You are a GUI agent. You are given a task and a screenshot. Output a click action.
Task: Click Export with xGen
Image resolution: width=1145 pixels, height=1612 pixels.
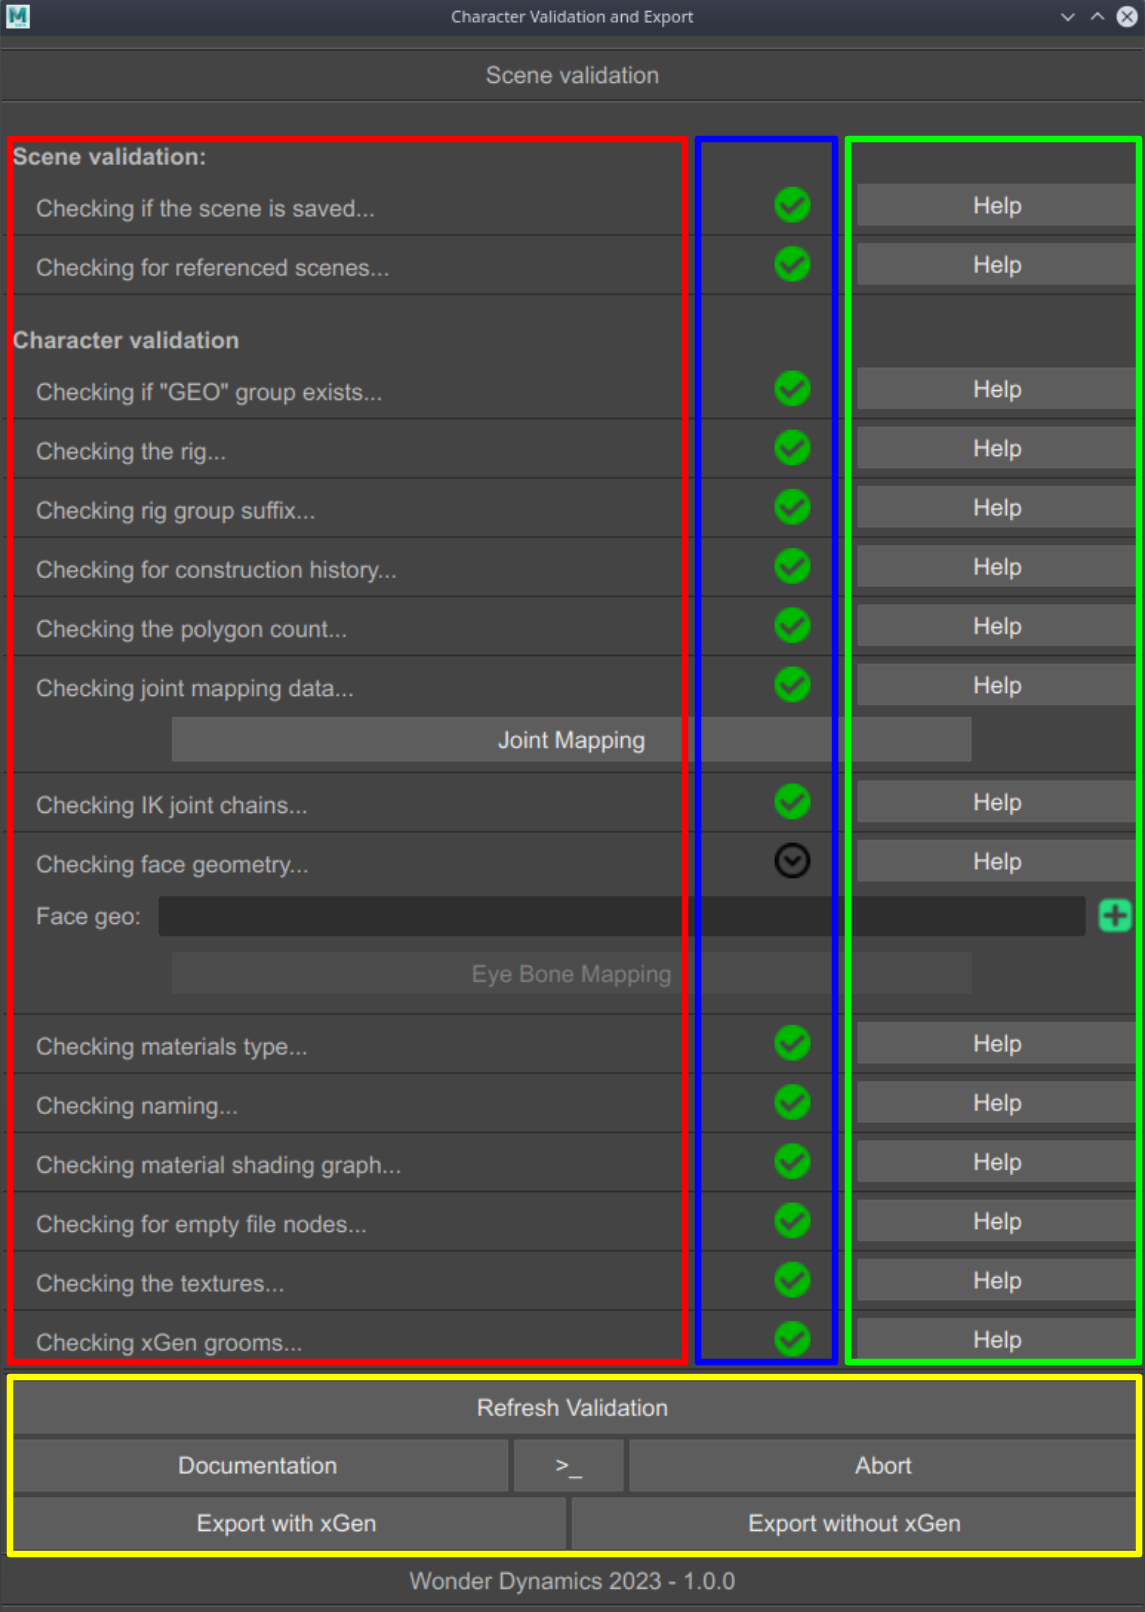pyautogui.click(x=288, y=1523)
